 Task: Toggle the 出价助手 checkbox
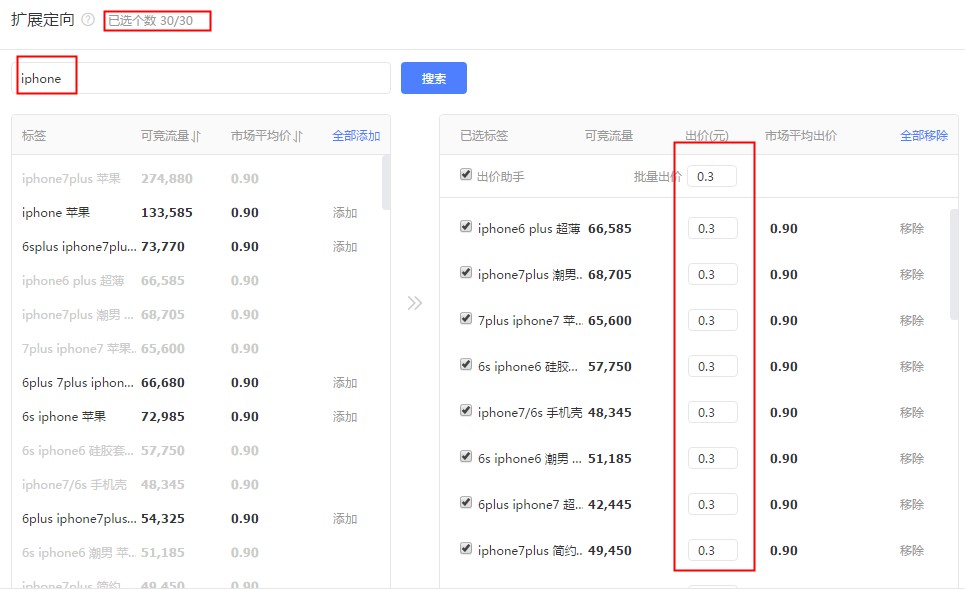coord(466,175)
